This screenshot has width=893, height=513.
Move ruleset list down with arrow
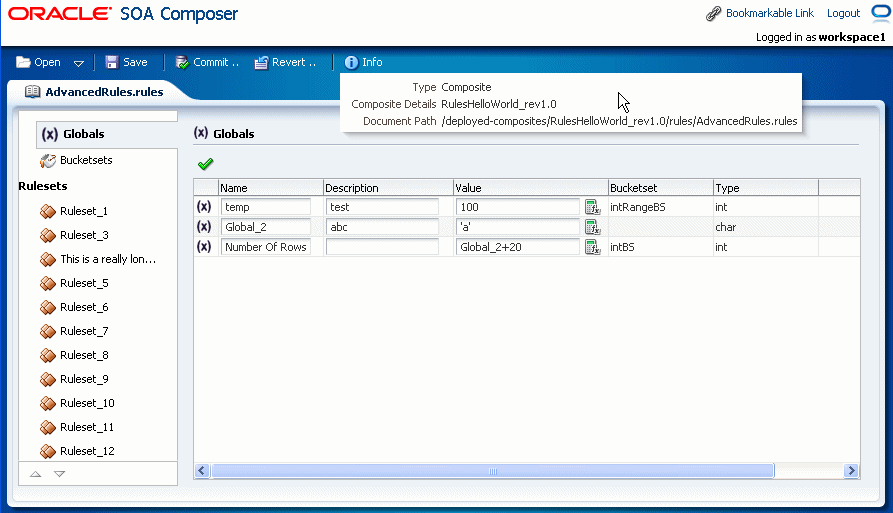click(x=59, y=474)
